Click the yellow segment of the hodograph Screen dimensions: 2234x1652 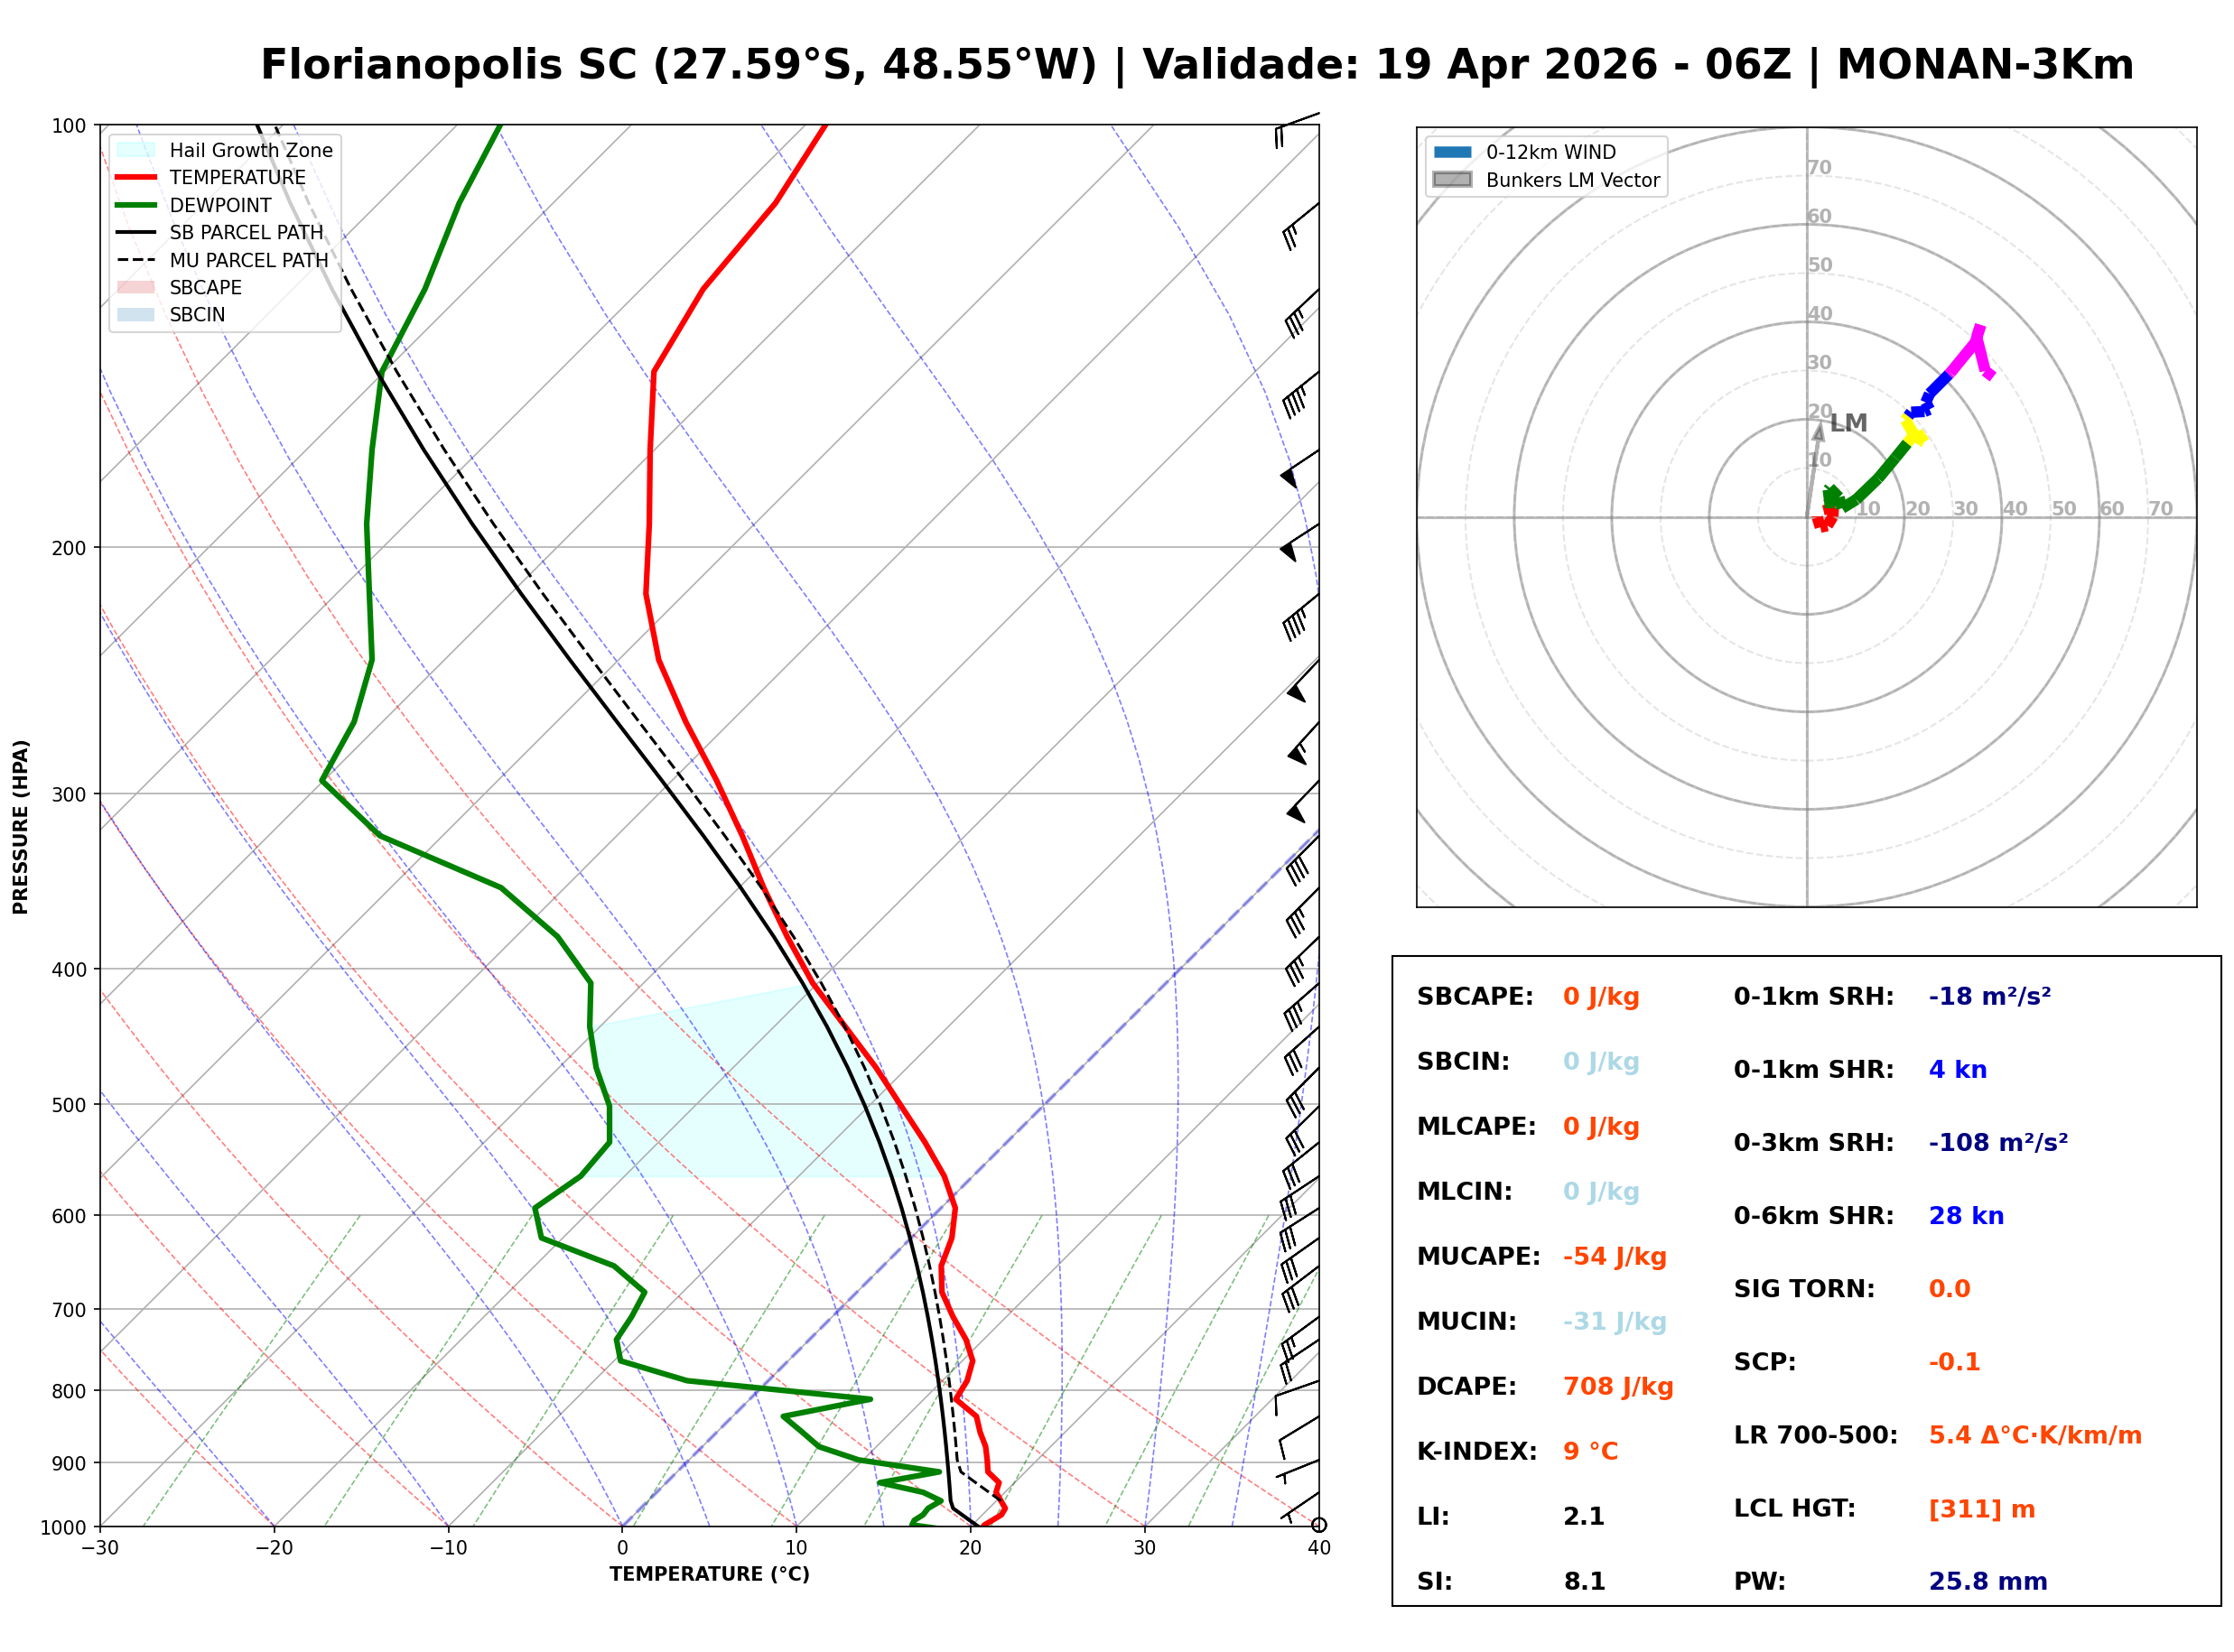[x=1913, y=432]
